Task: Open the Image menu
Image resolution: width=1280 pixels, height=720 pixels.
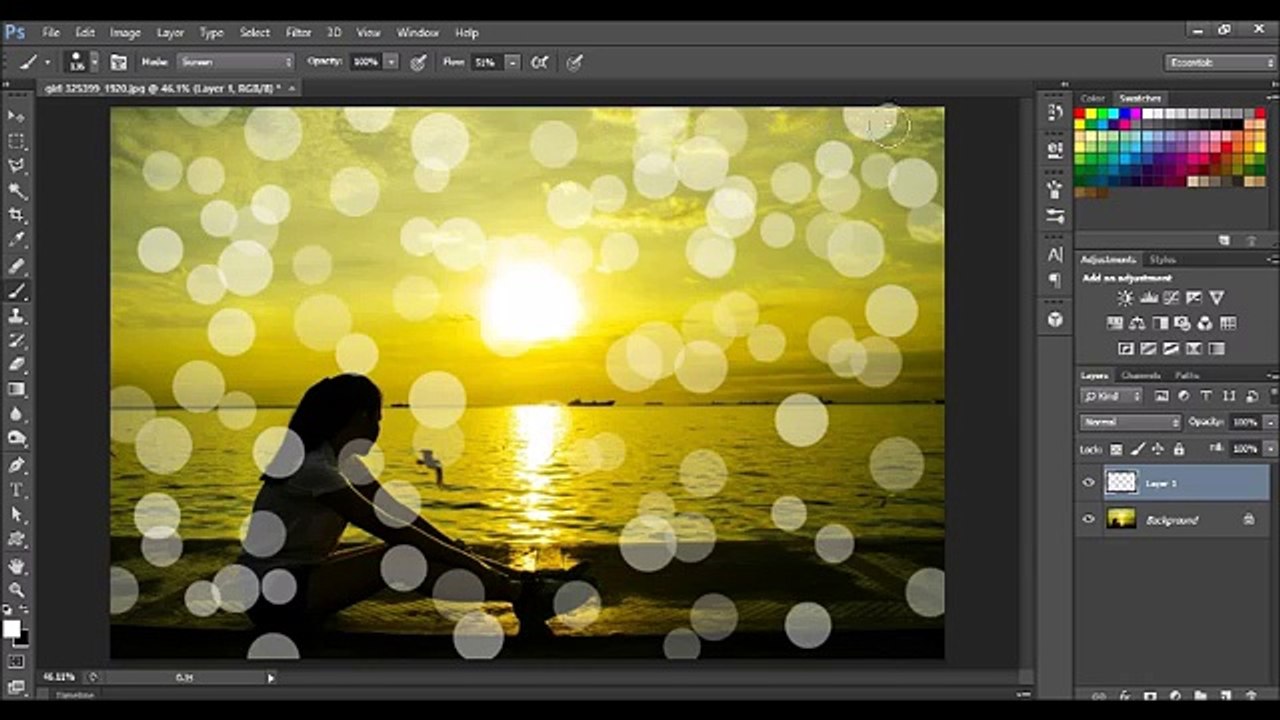Action: 125,32
